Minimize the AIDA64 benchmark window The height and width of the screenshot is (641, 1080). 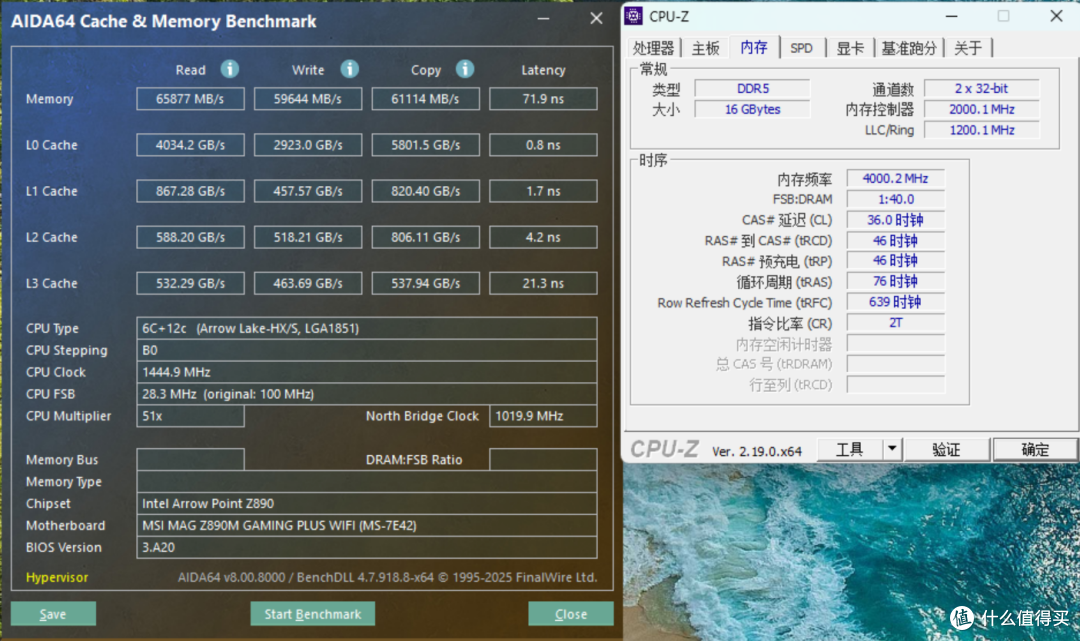coord(543,19)
